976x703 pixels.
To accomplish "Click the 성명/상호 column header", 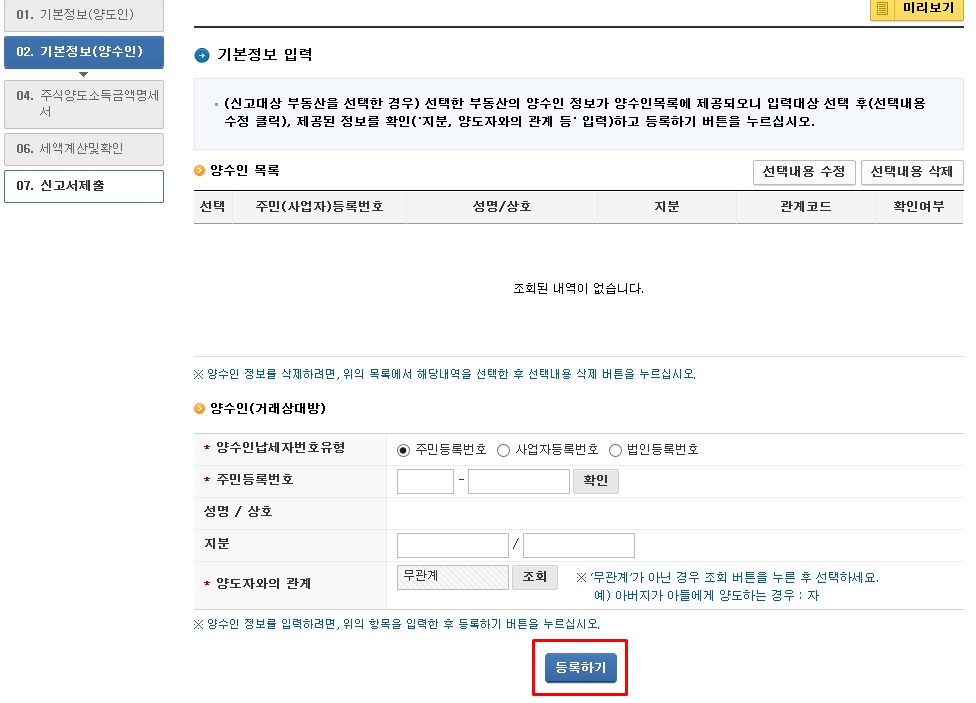I will point(502,207).
